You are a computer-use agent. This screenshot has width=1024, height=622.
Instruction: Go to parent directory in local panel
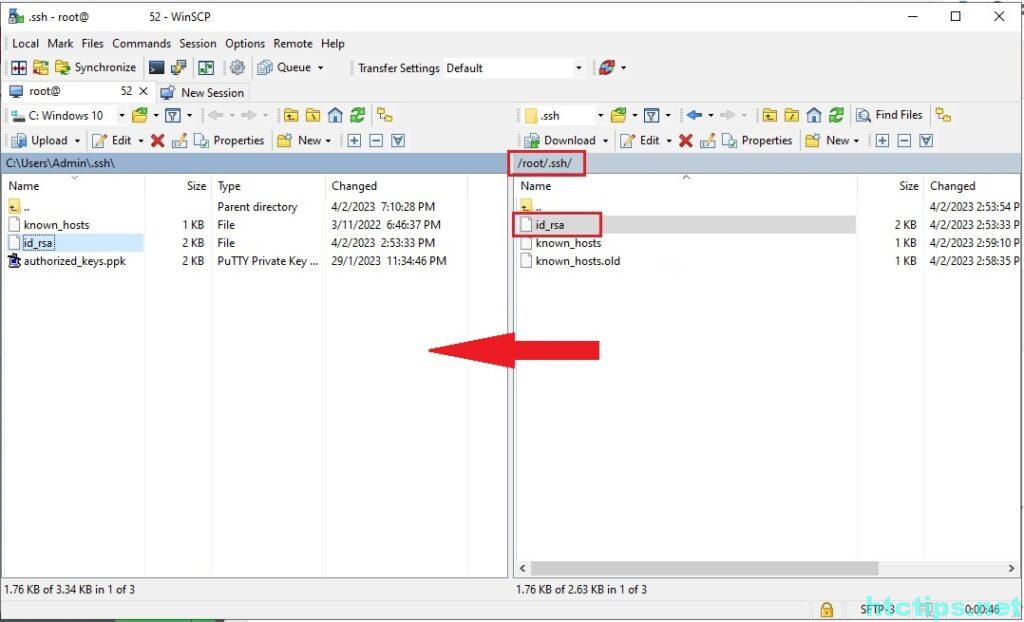[x=291, y=116]
